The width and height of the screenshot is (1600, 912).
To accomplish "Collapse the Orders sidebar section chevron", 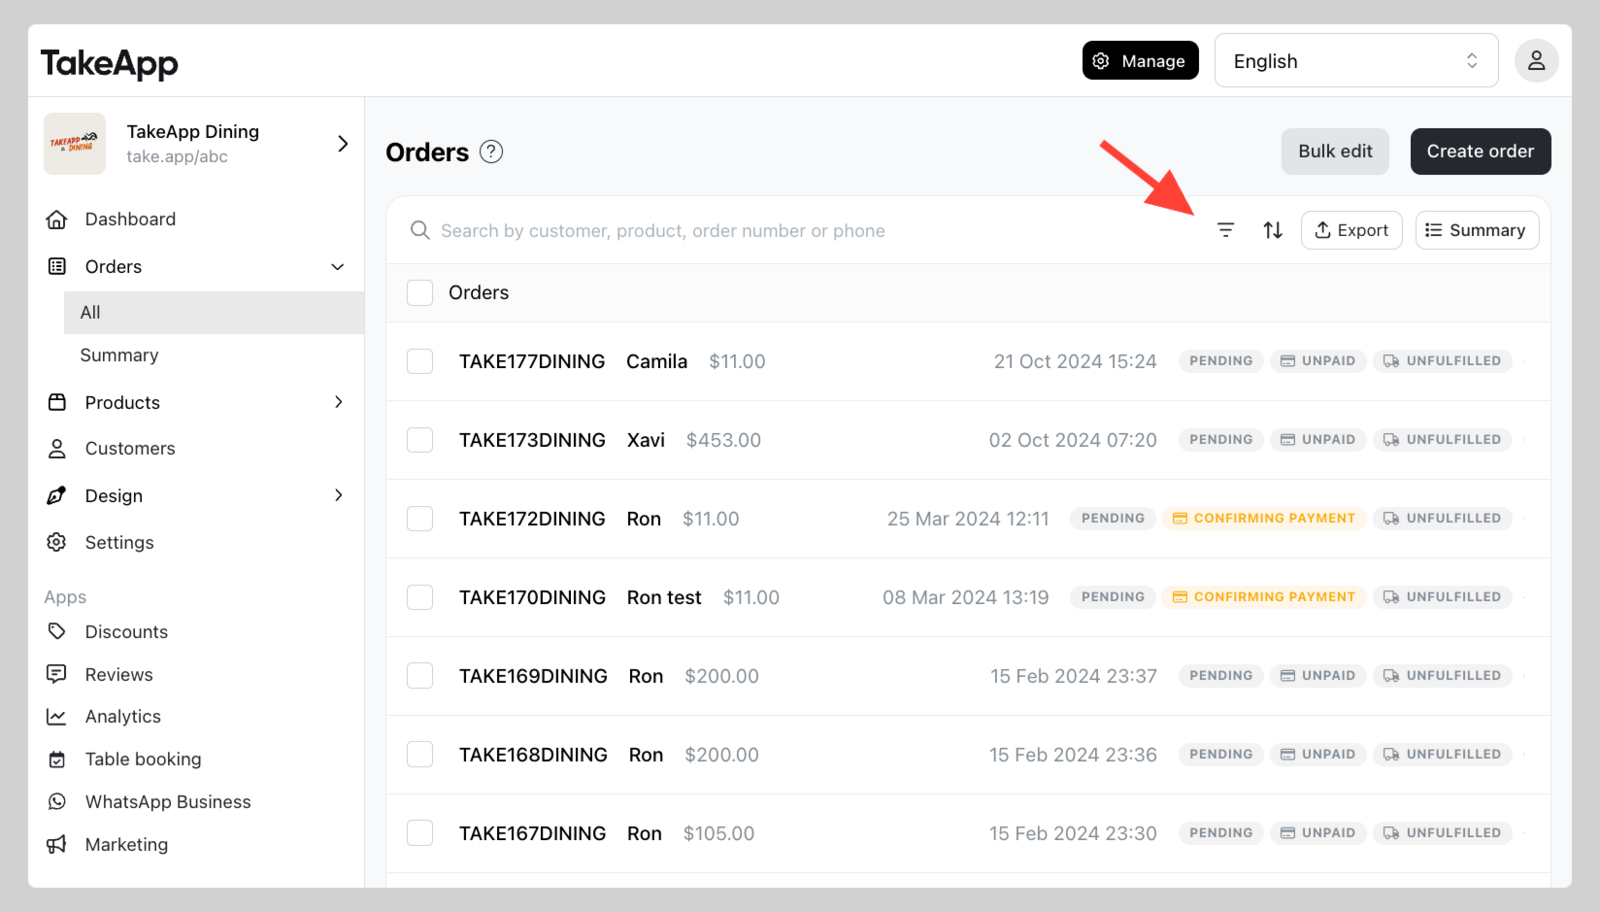I will pos(338,267).
